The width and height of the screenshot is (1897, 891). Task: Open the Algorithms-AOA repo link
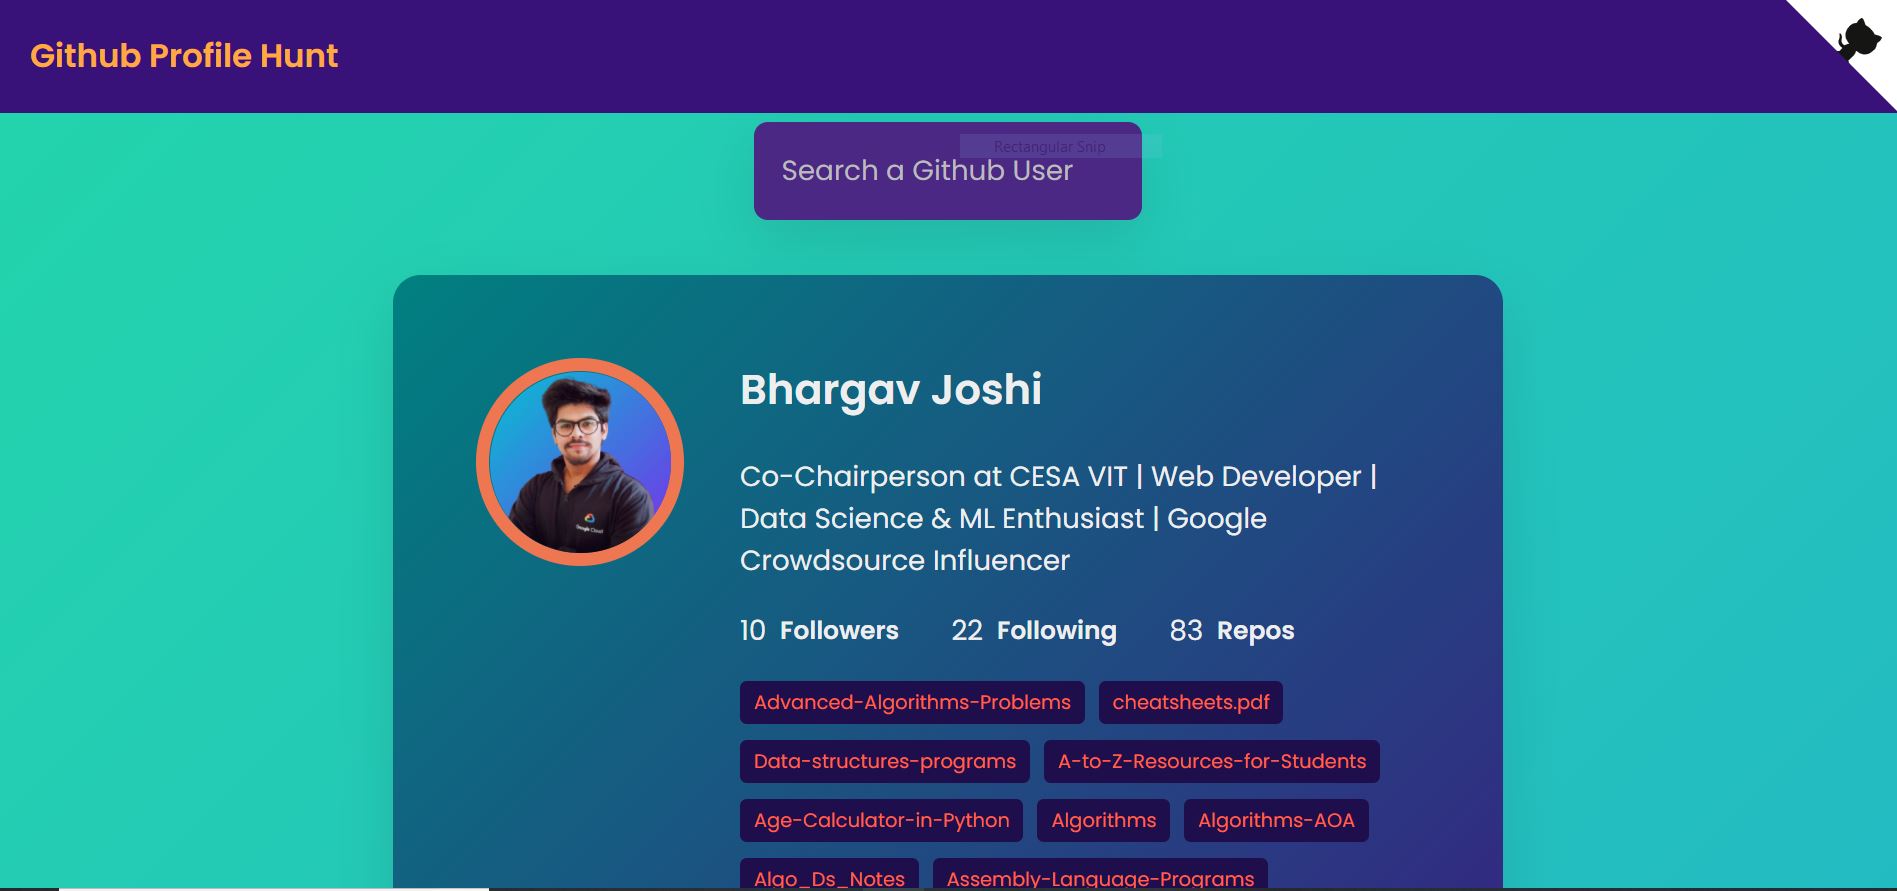coord(1276,820)
